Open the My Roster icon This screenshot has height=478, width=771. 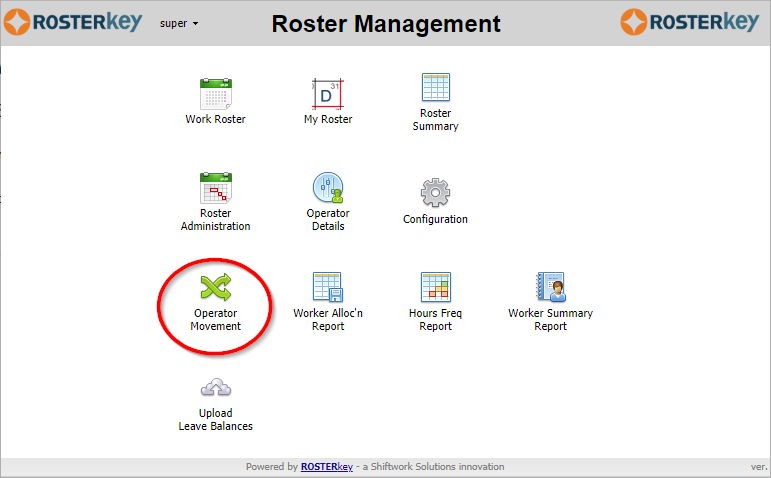327,94
